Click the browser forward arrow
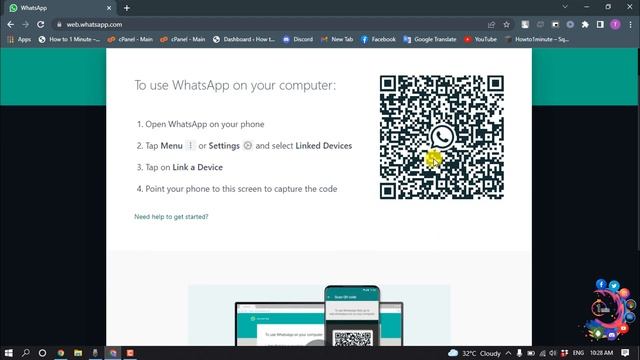640x360 pixels. click(25, 24)
